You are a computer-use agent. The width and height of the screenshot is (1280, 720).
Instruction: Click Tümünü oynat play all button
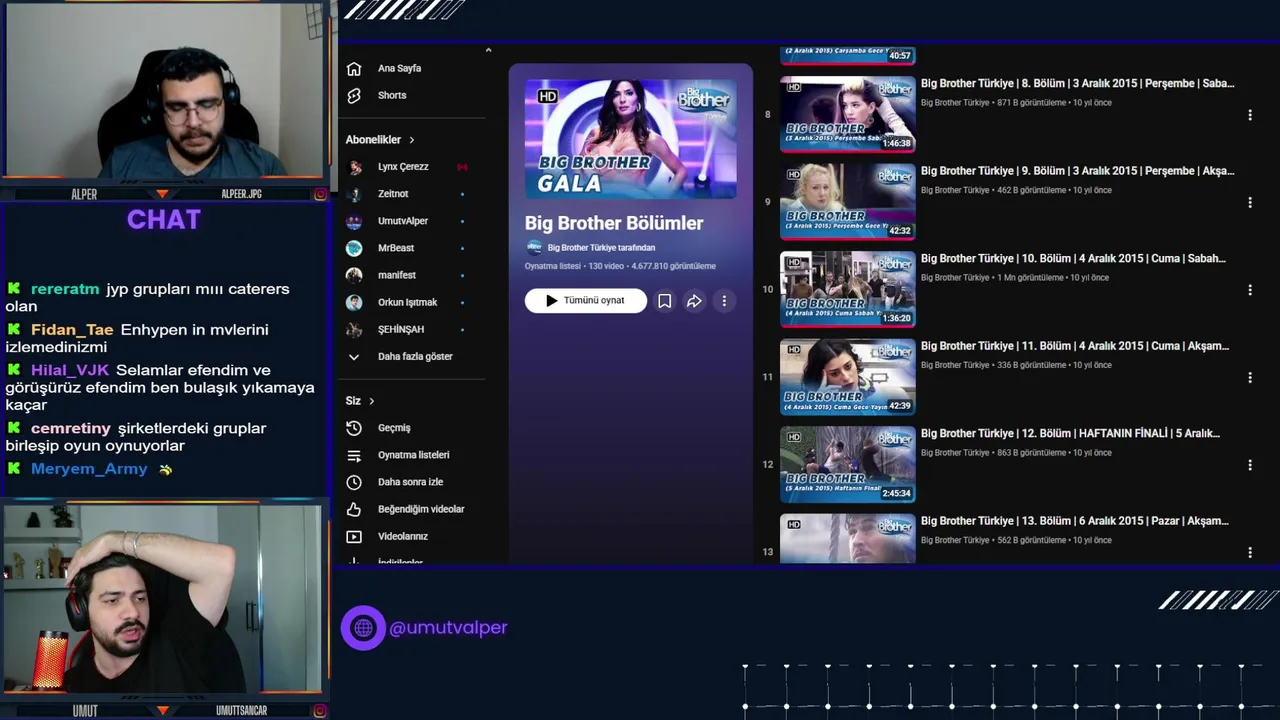(x=586, y=300)
